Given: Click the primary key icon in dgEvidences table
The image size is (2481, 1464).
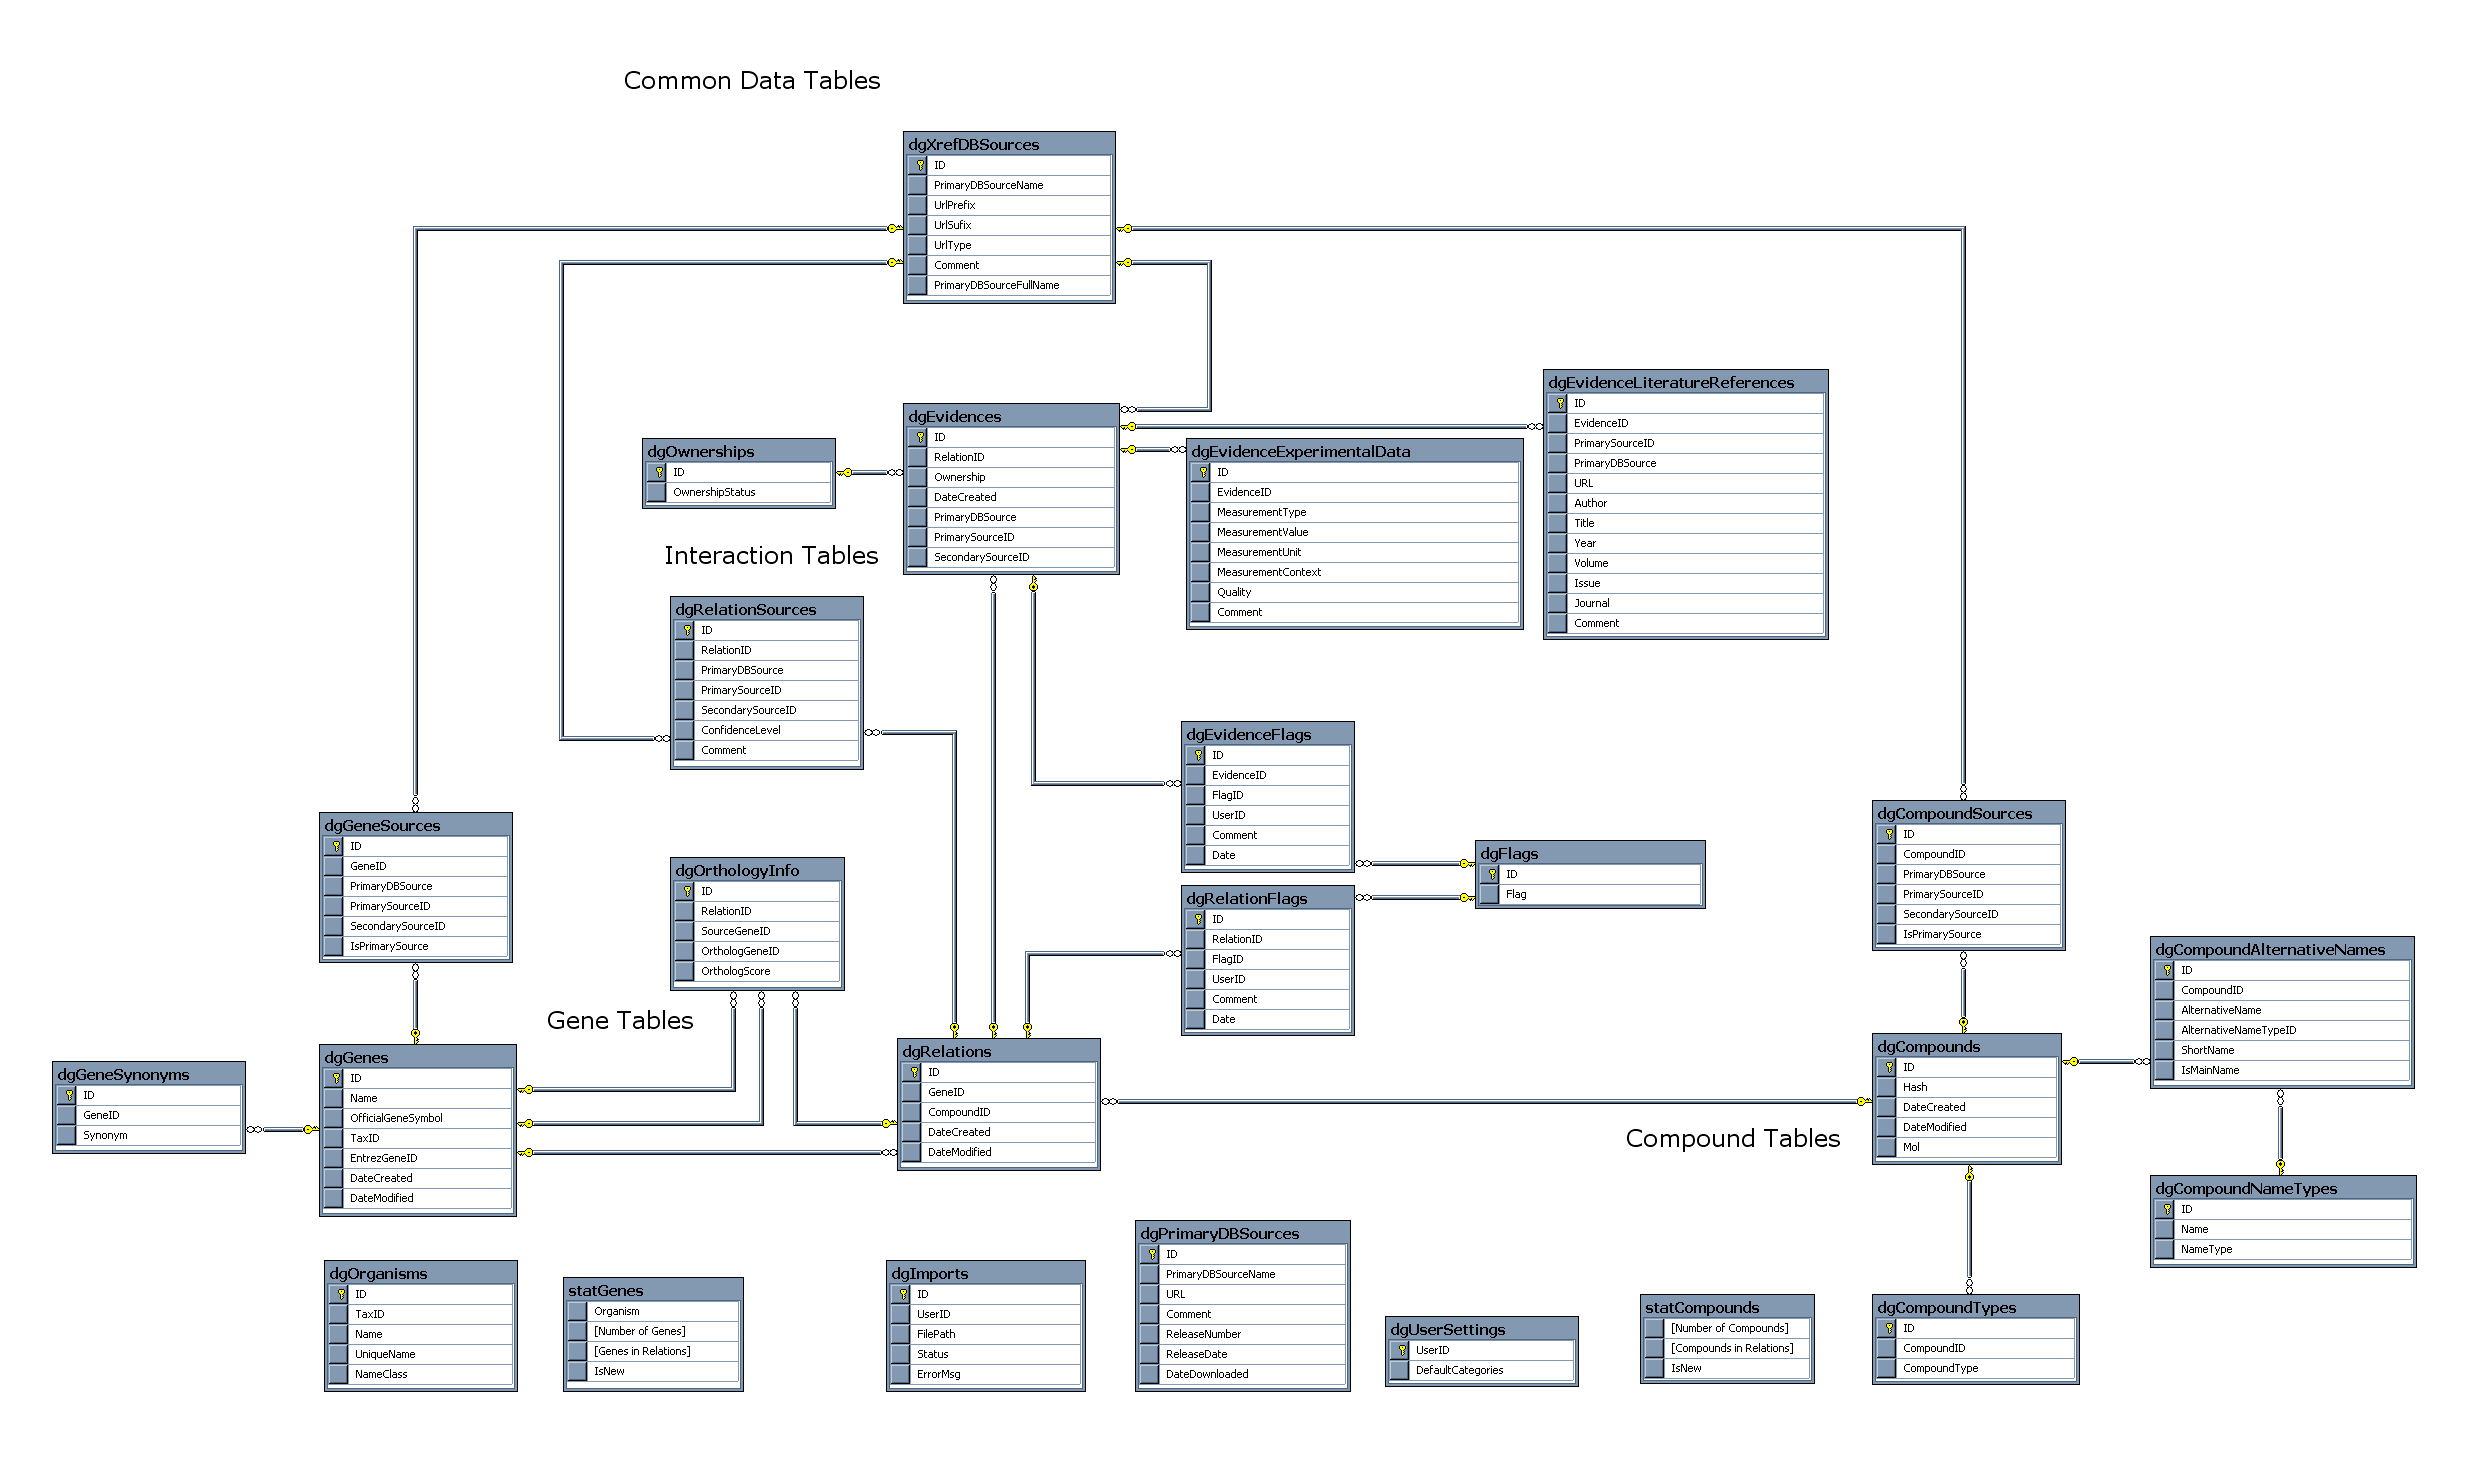Looking at the screenshot, I should [920, 437].
